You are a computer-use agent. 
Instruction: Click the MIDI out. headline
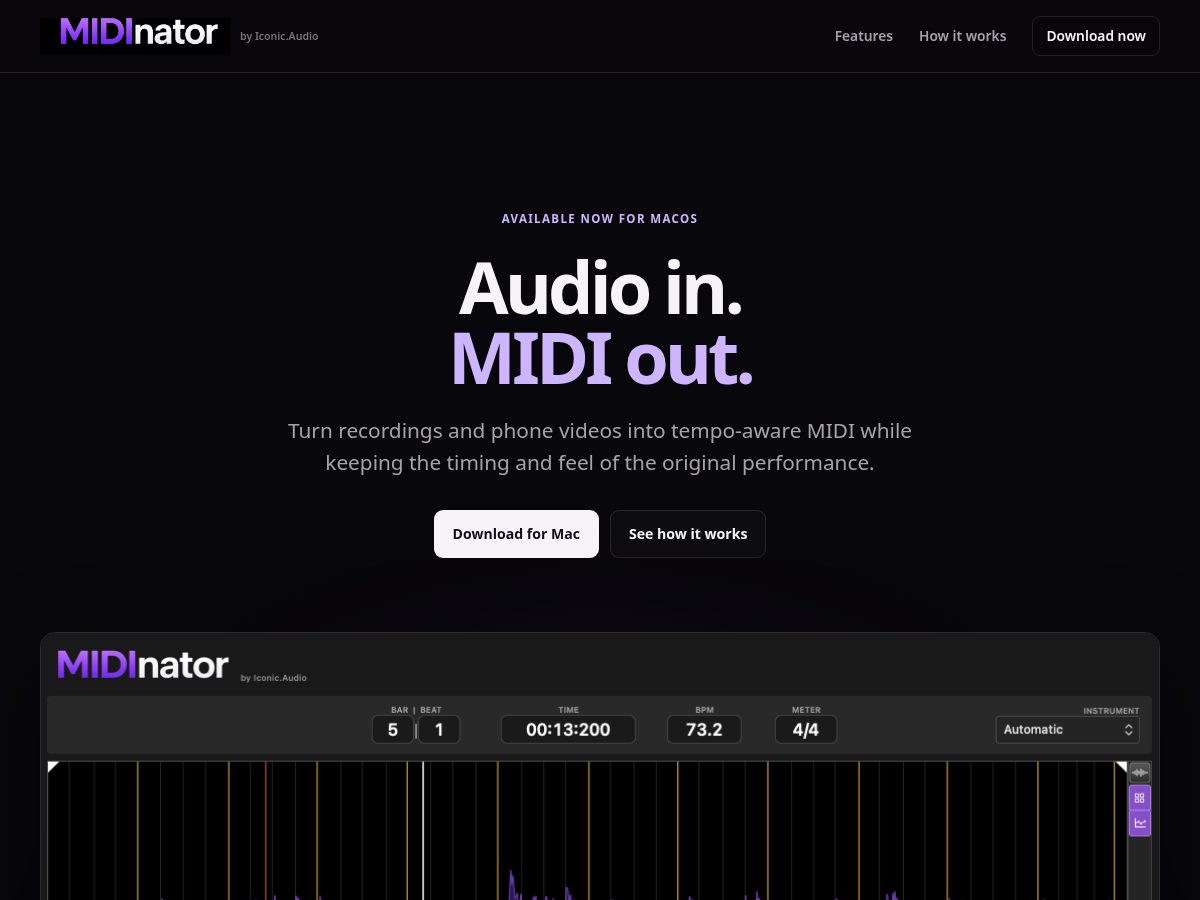(x=601, y=359)
